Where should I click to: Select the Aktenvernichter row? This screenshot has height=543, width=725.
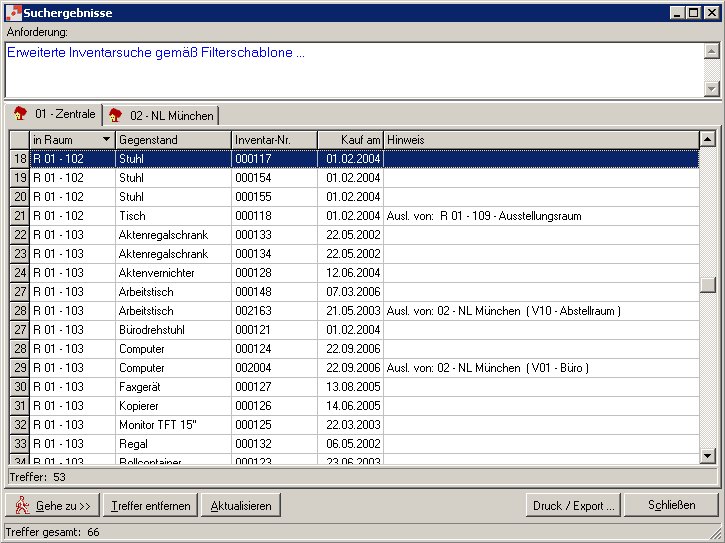tap(354, 272)
